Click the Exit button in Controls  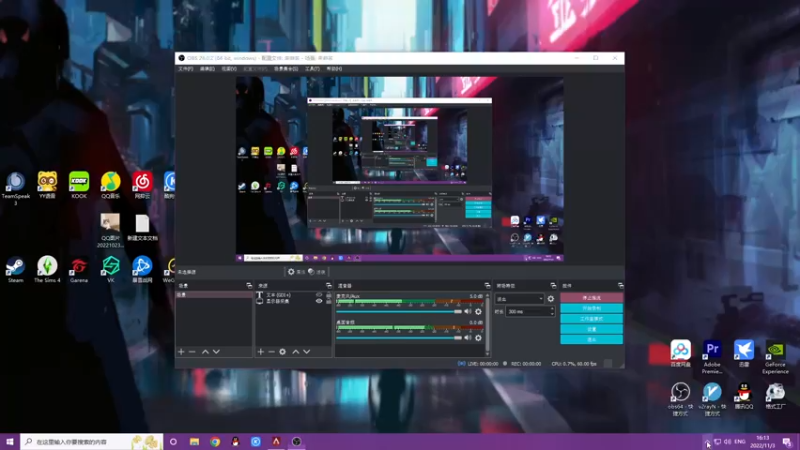(x=591, y=339)
